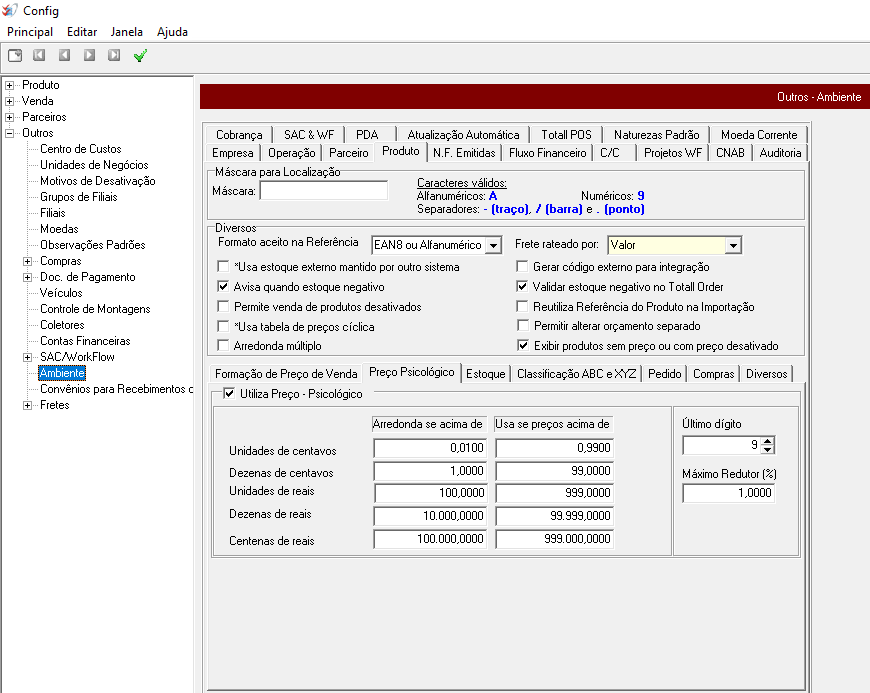Click the previous record arrow icon

tap(64, 55)
